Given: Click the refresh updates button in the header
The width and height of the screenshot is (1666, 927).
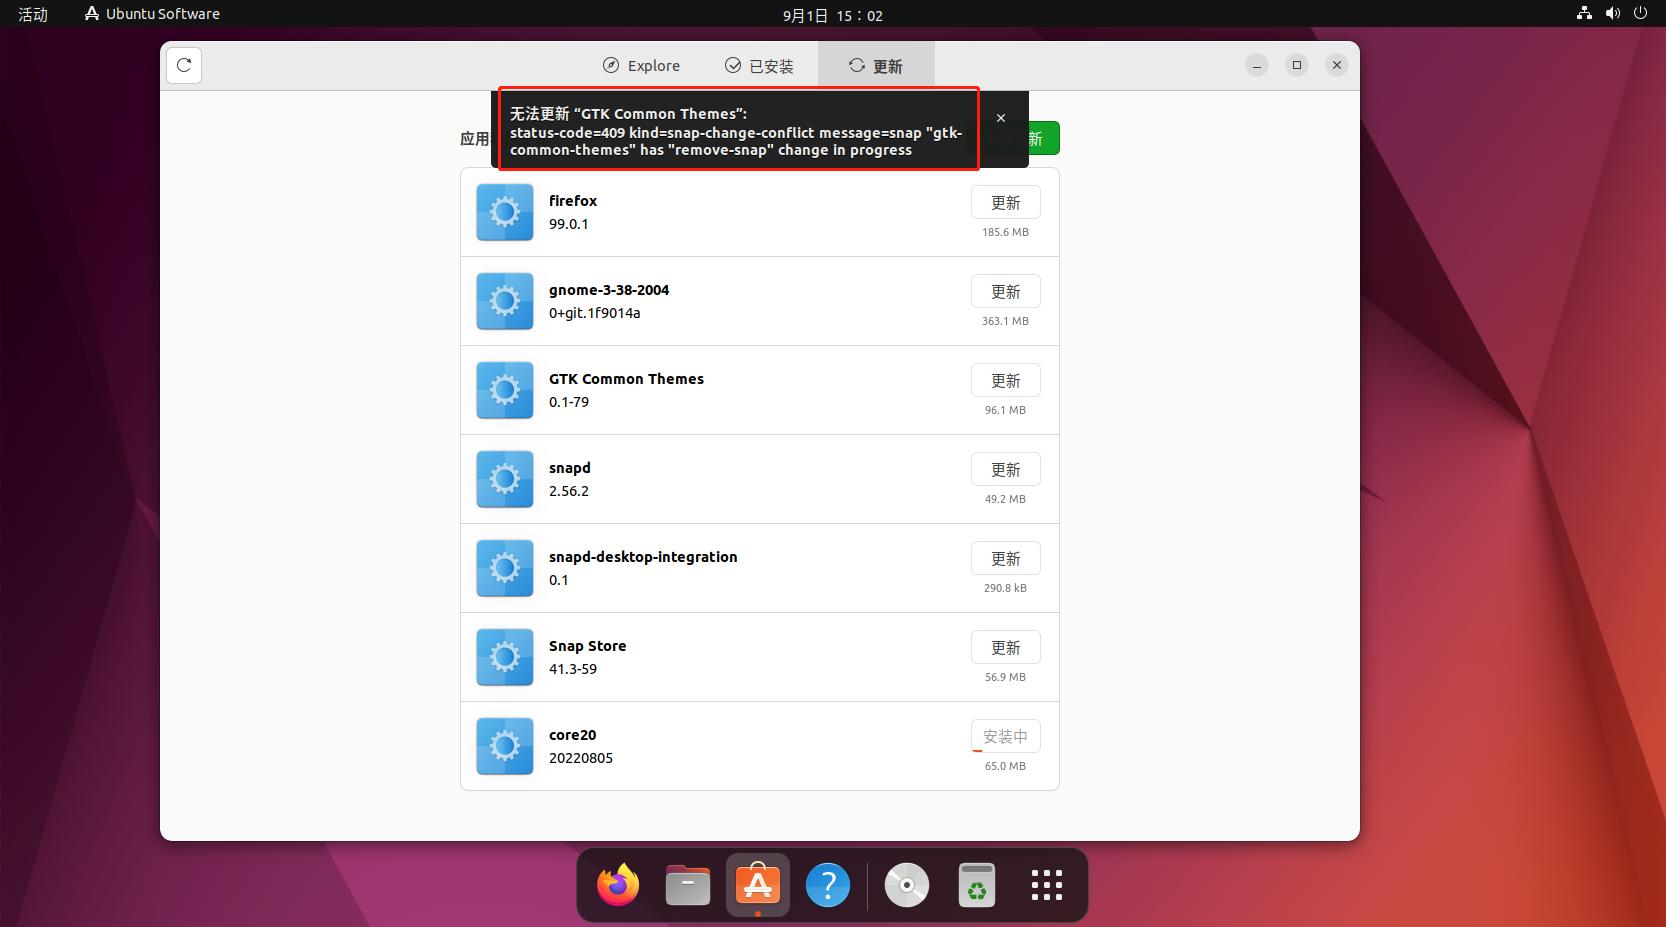Looking at the screenshot, I should pyautogui.click(x=184, y=65).
